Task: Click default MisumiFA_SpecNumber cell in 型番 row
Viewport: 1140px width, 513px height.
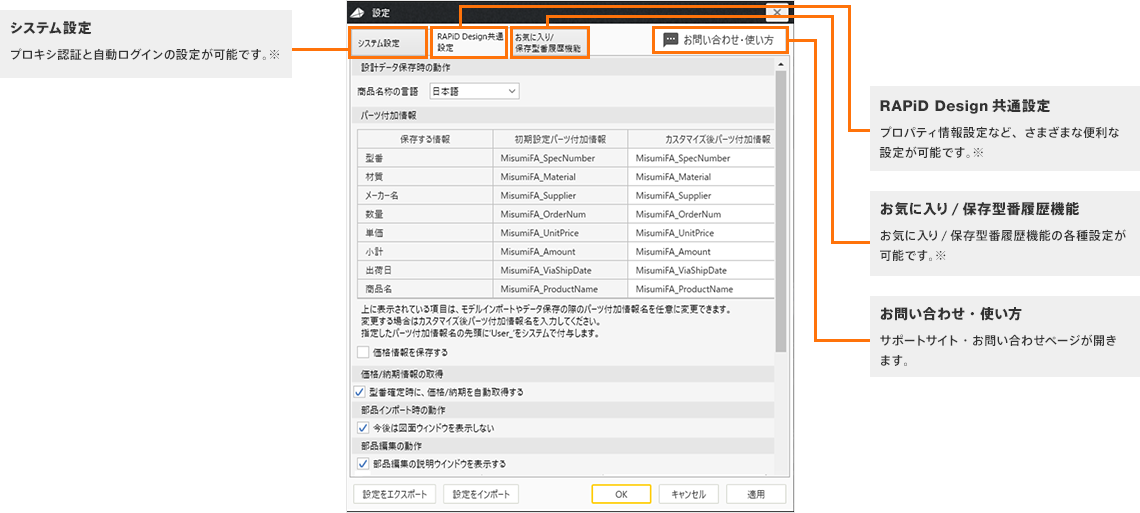Action: (559, 158)
